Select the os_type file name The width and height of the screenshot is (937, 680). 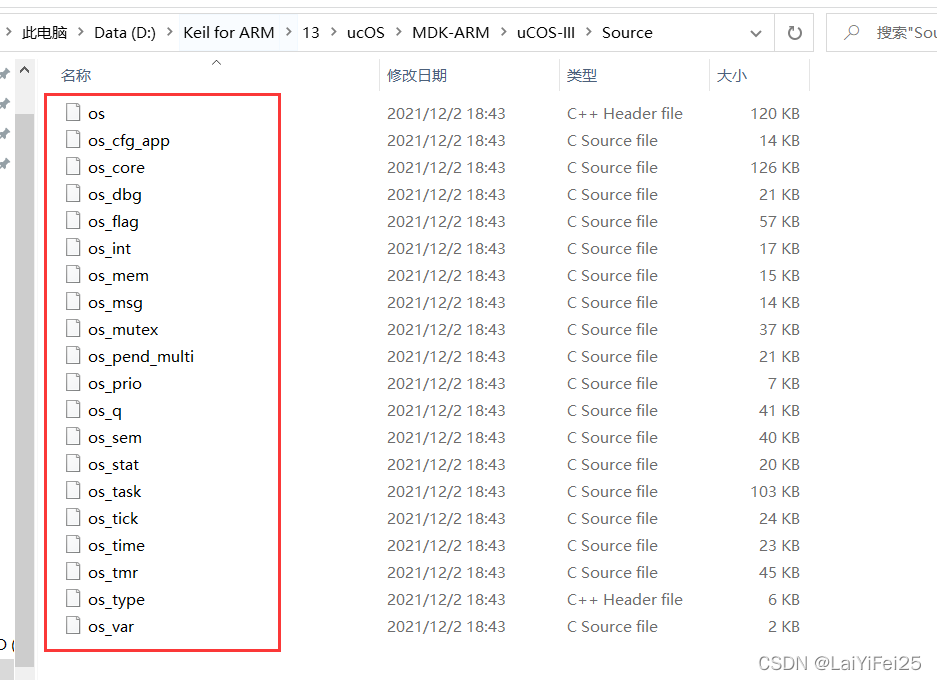pos(117,600)
